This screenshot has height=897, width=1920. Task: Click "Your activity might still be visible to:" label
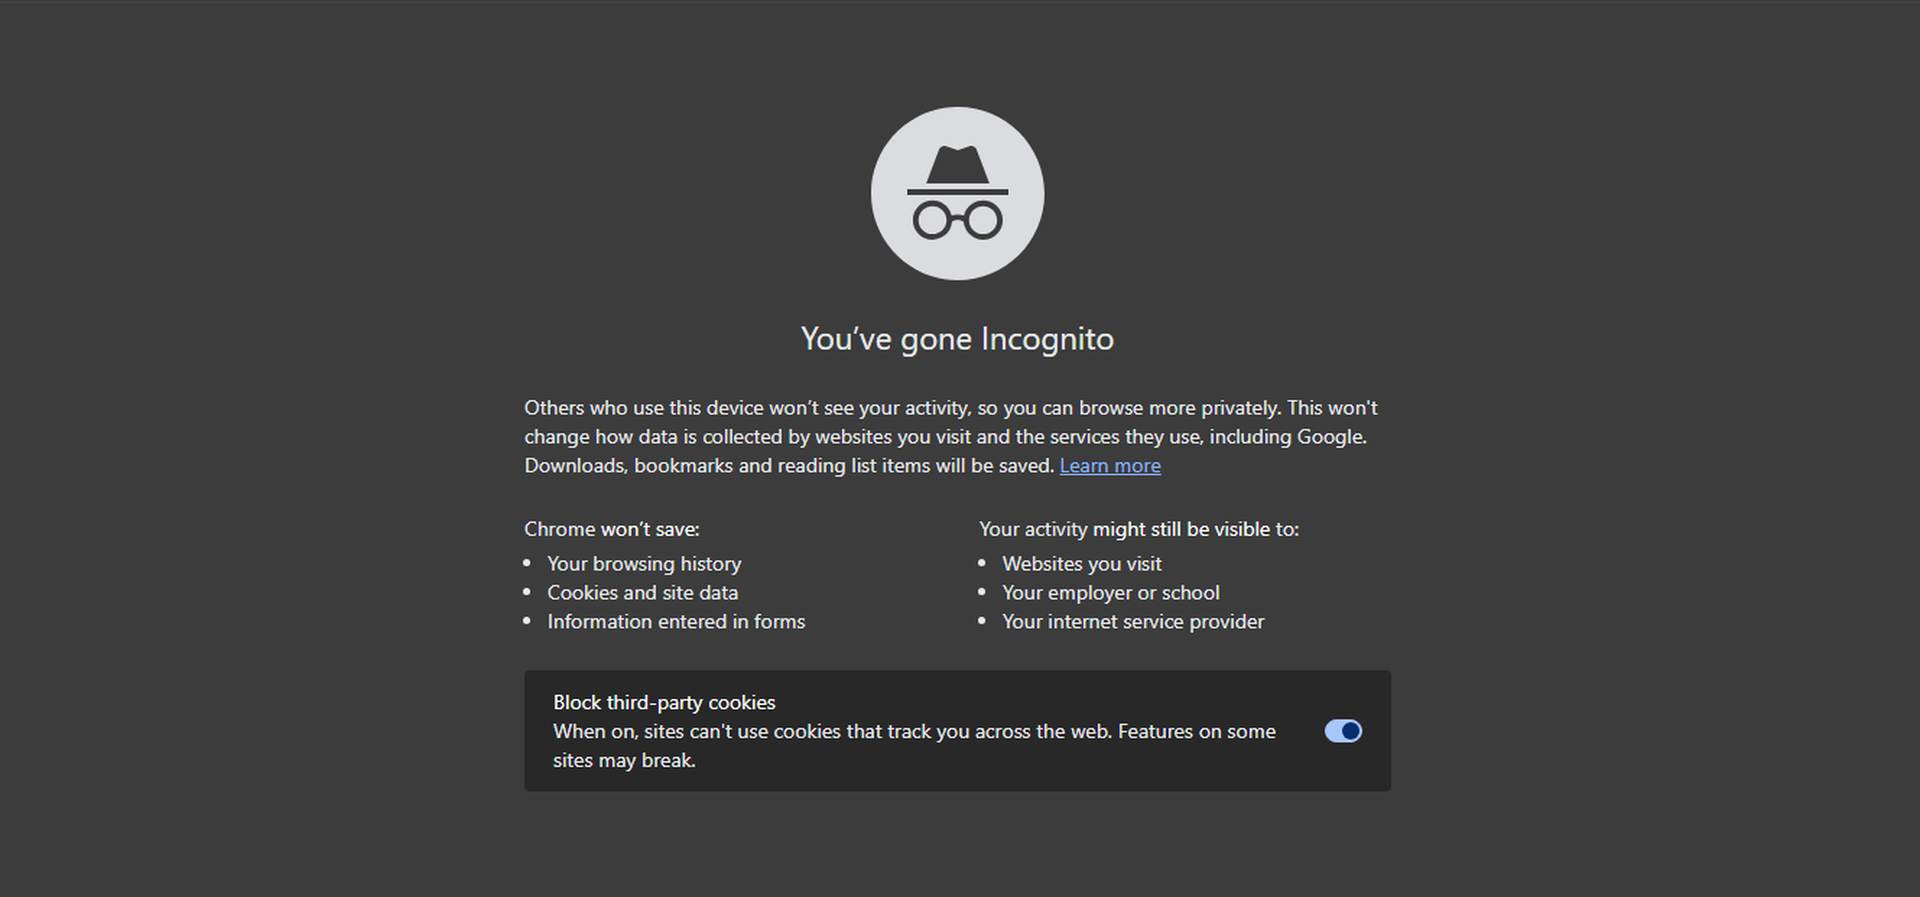pyautogui.click(x=1139, y=529)
